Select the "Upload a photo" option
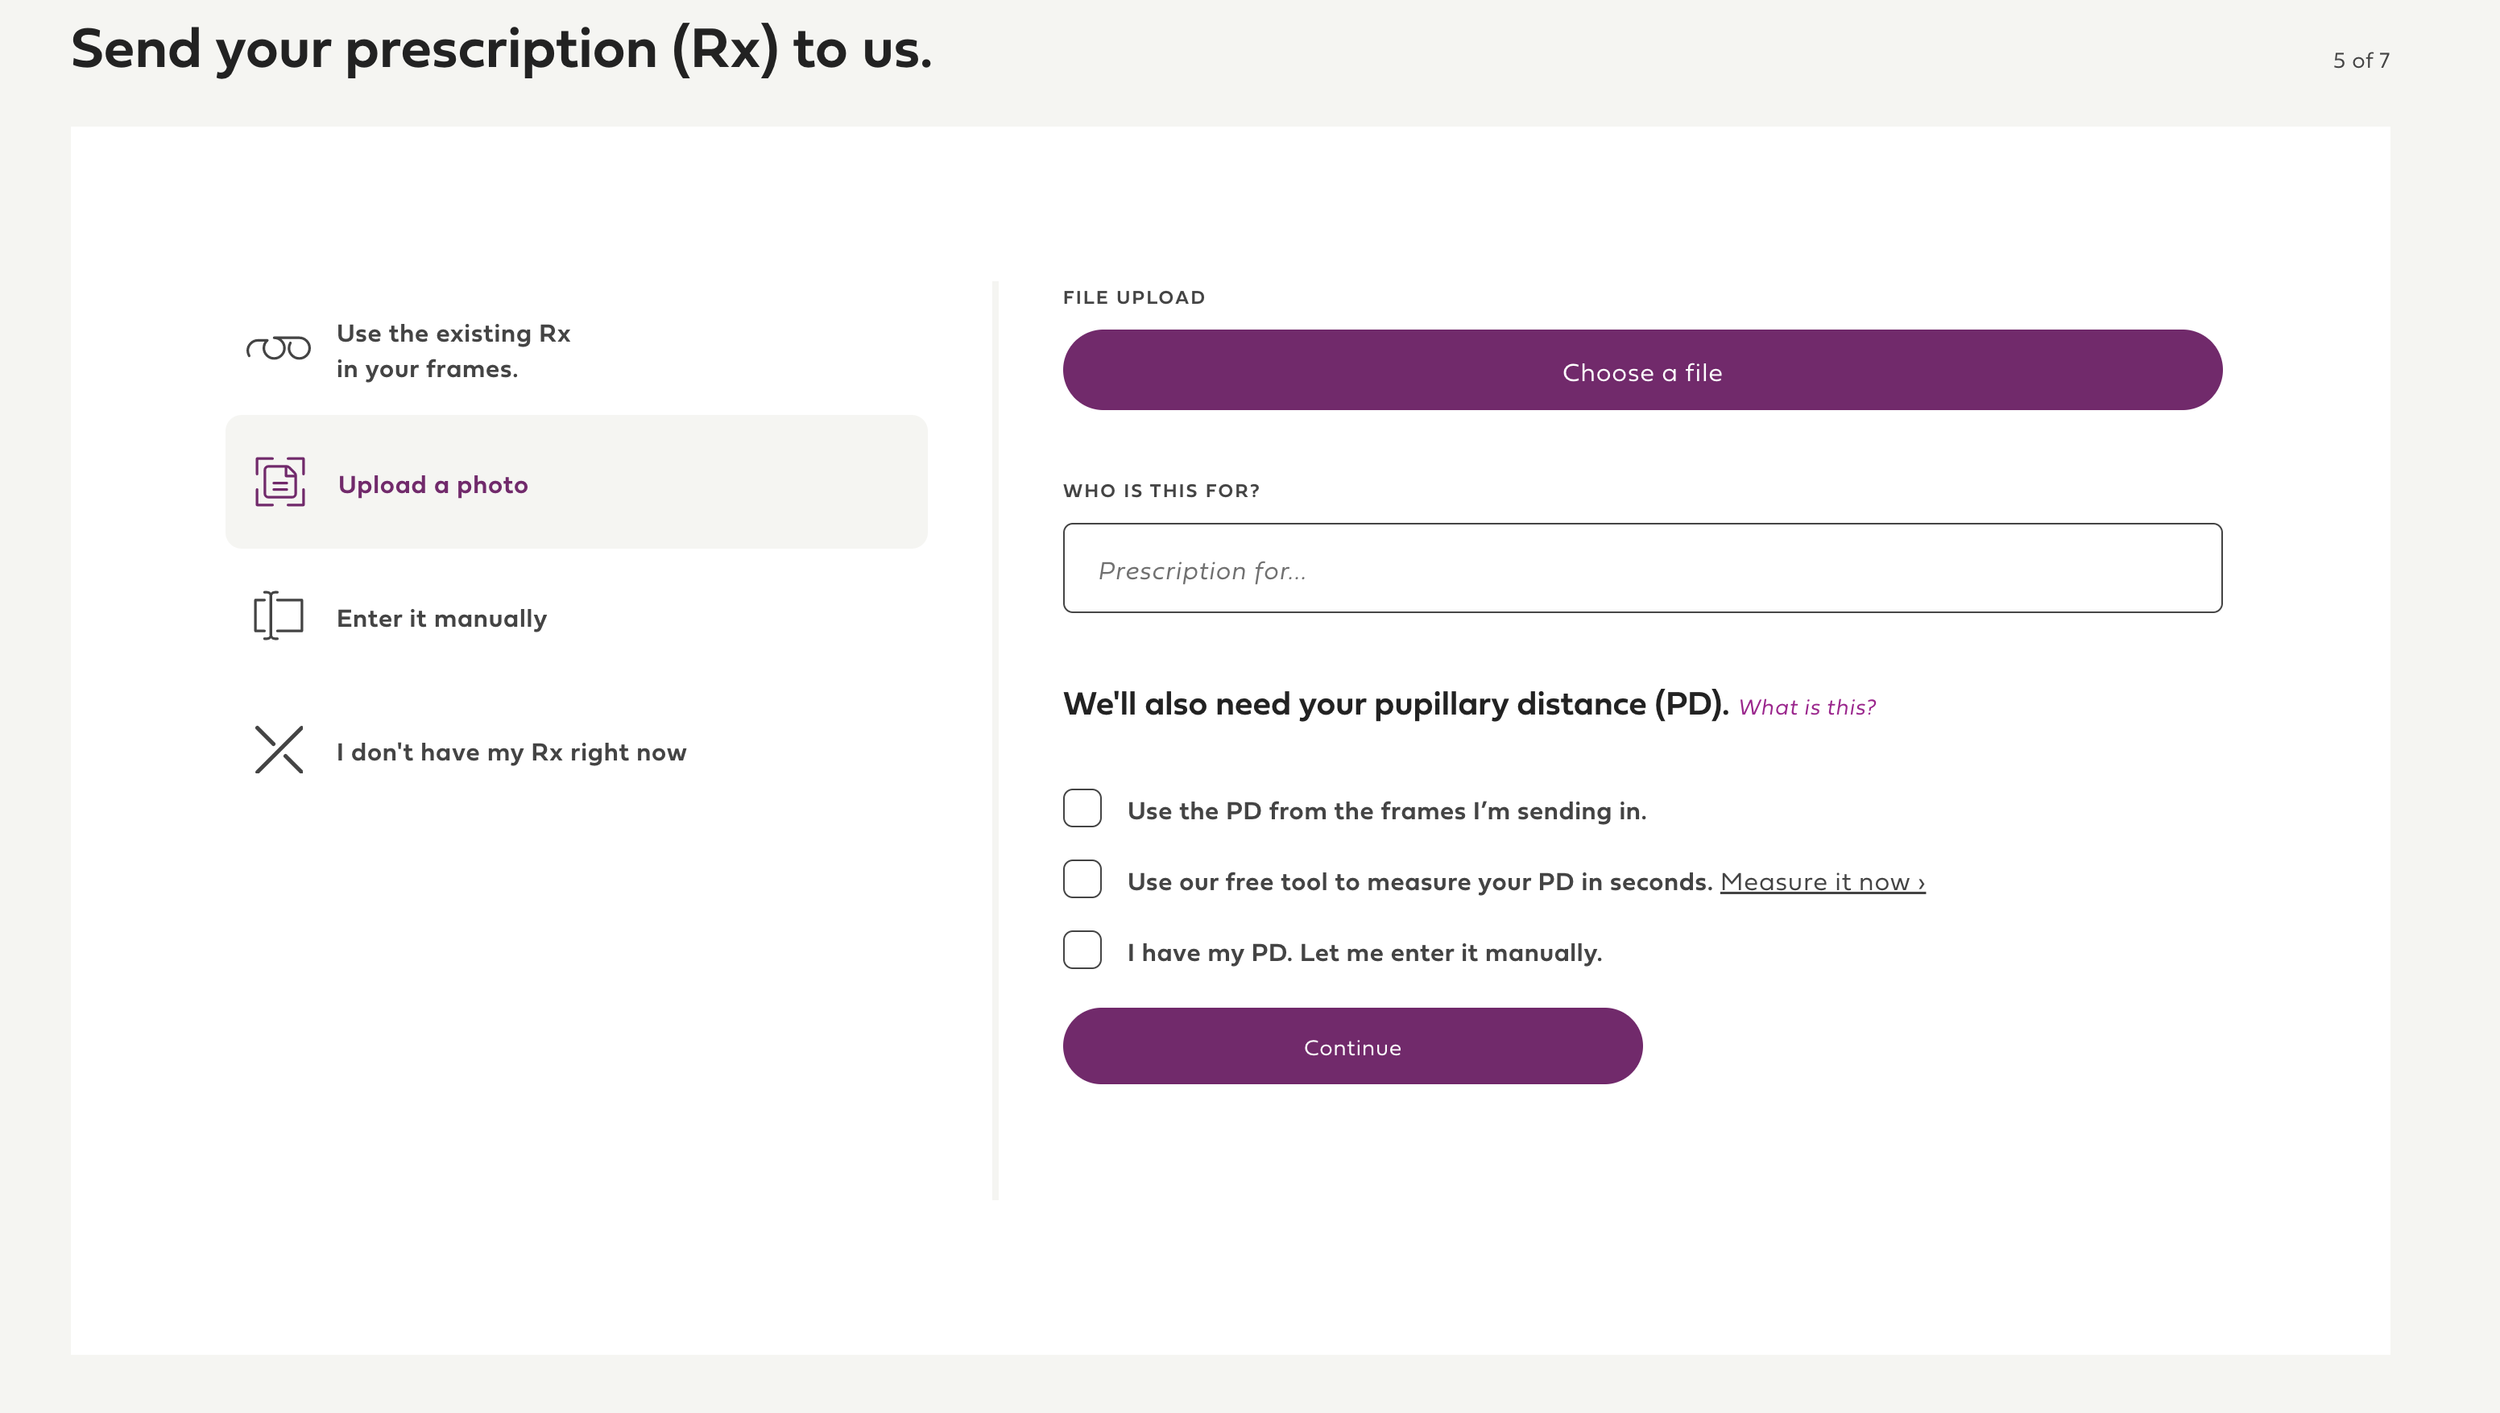Image resolution: width=2500 pixels, height=1413 pixels. [576, 482]
